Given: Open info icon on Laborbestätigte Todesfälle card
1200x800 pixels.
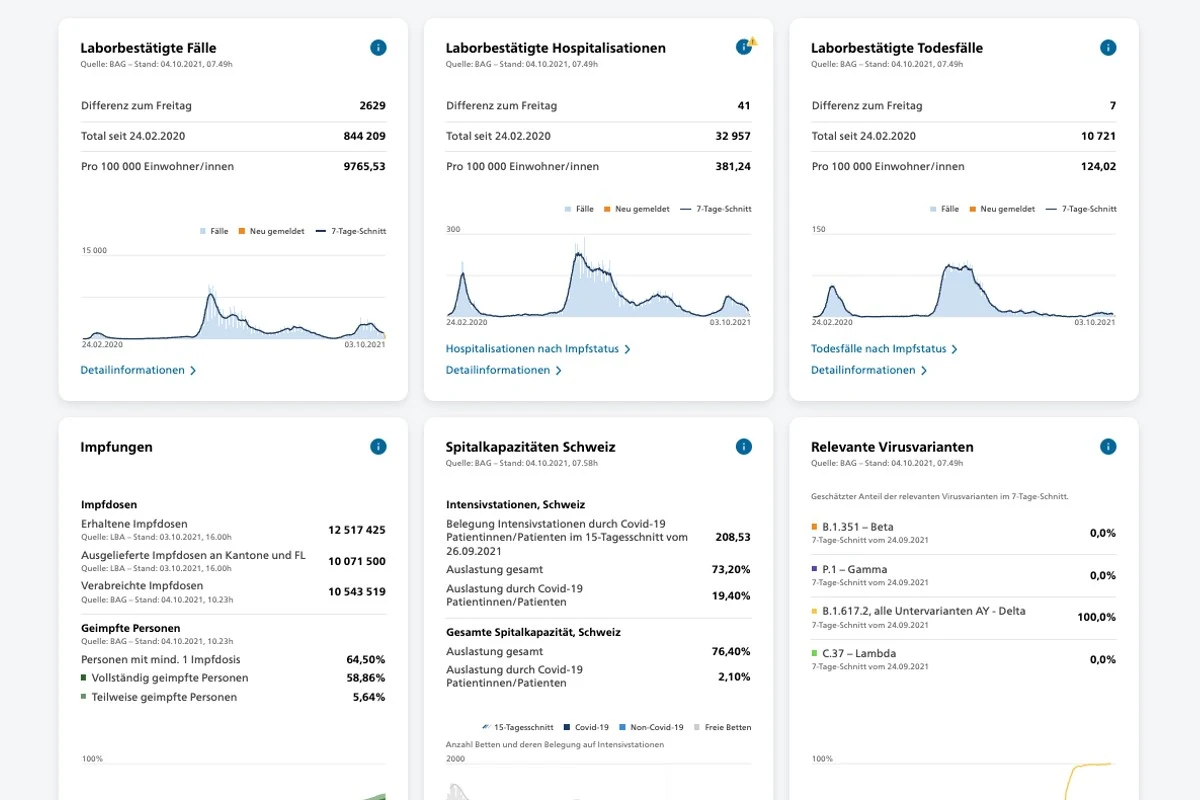Looking at the screenshot, I should tap(1108, 47).
